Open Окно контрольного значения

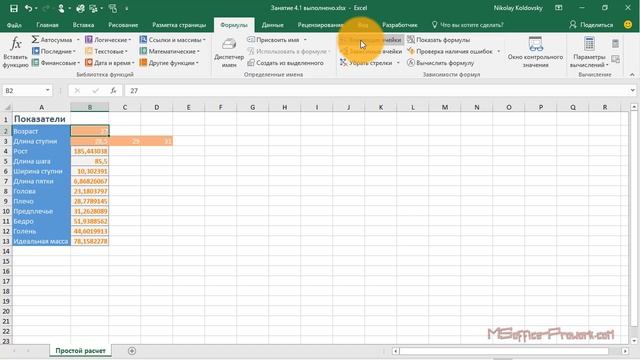[535, 52]
